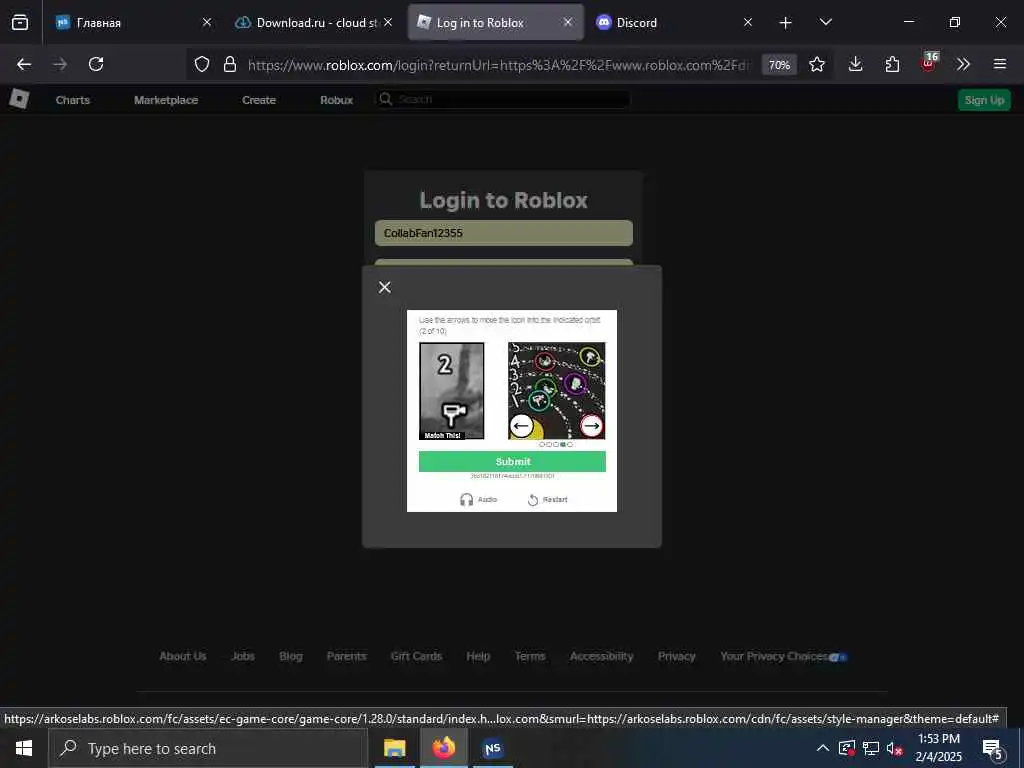Open the Help footer link

pyautogui.click(x=478, y=656)
